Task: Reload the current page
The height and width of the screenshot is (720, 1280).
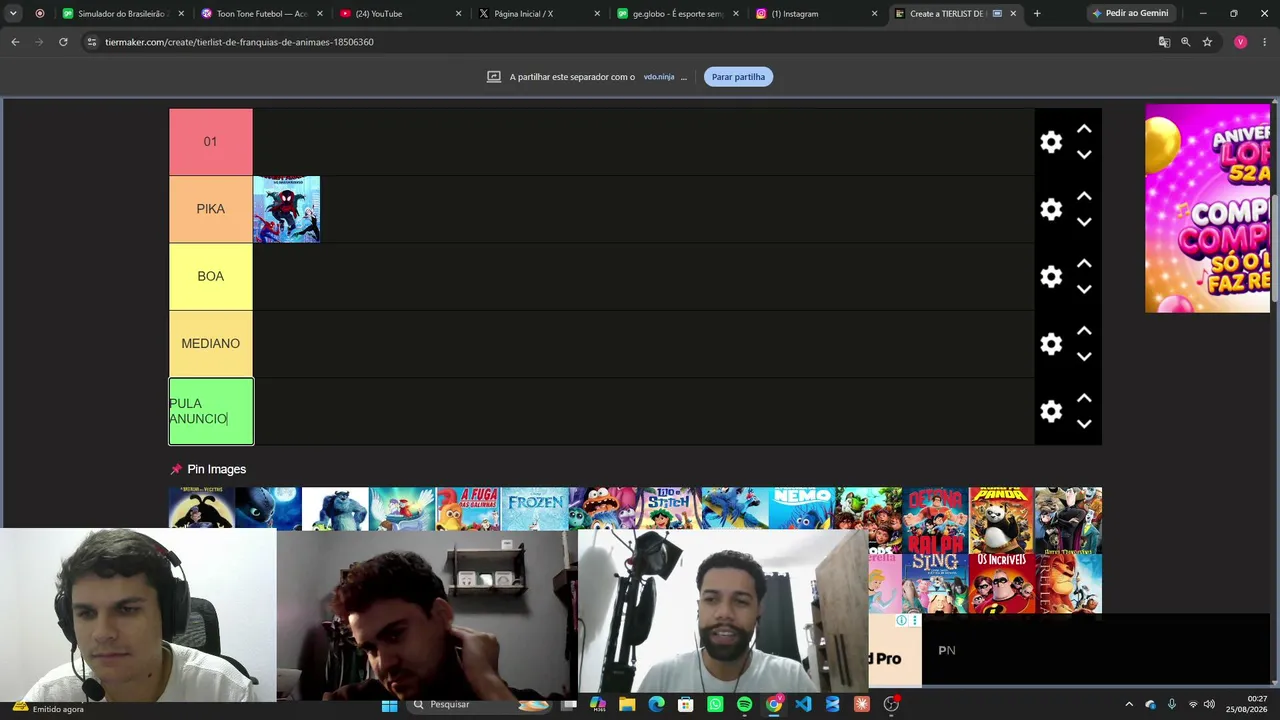Action: [63, 42]
